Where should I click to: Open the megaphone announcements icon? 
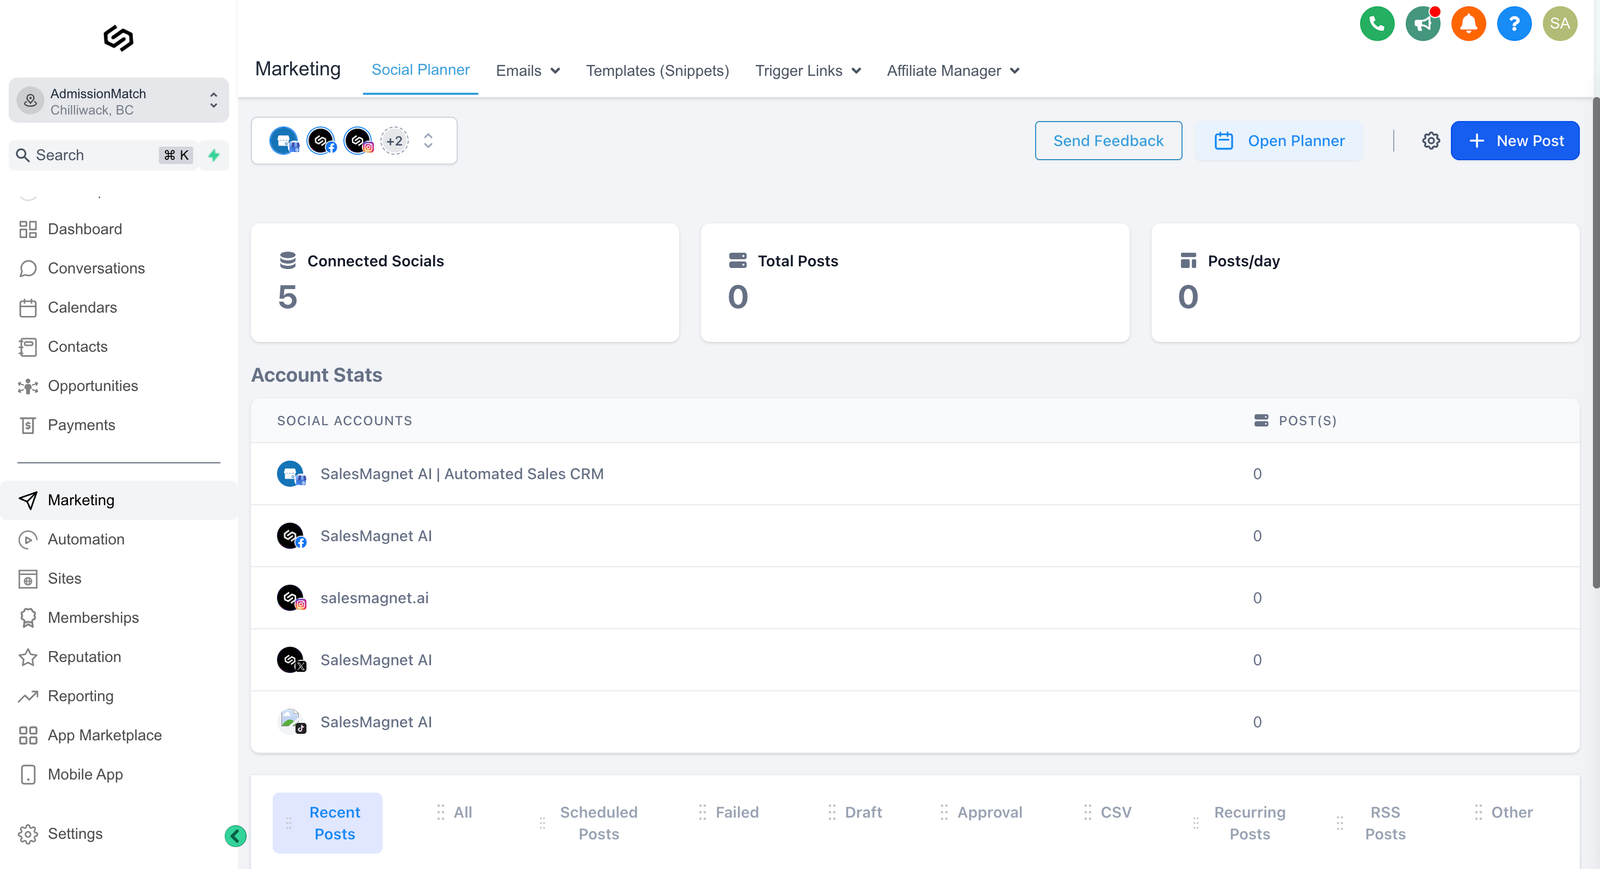[1422, 24]
